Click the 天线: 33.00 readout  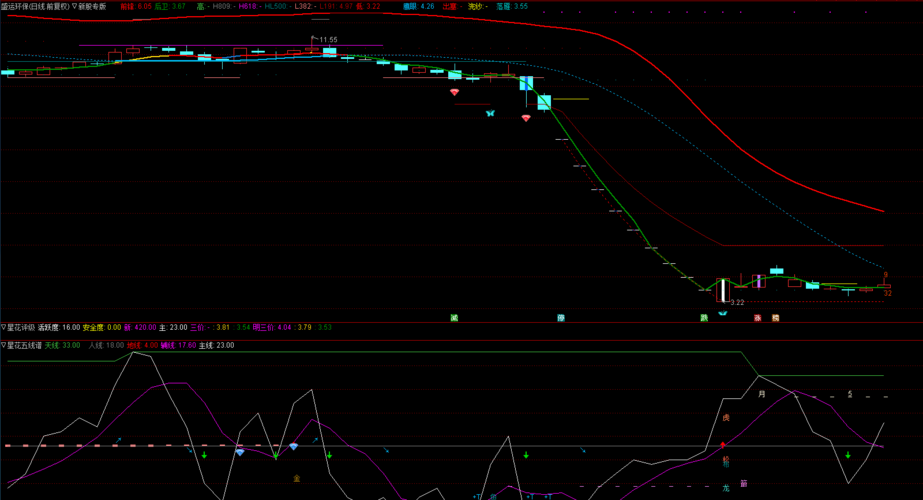[x=62, y=346]
